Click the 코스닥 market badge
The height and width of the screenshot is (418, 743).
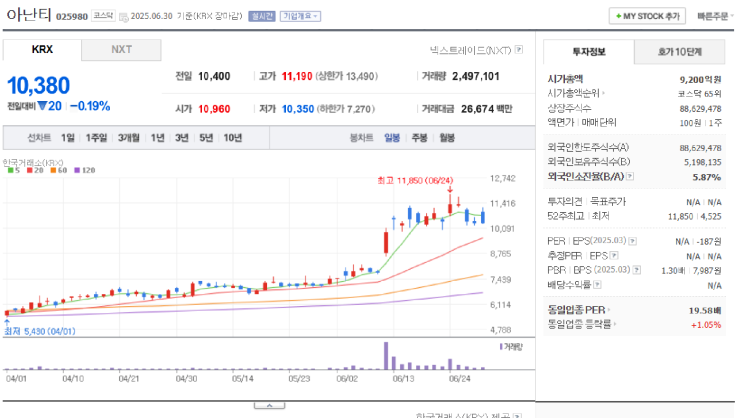(103, 16)
